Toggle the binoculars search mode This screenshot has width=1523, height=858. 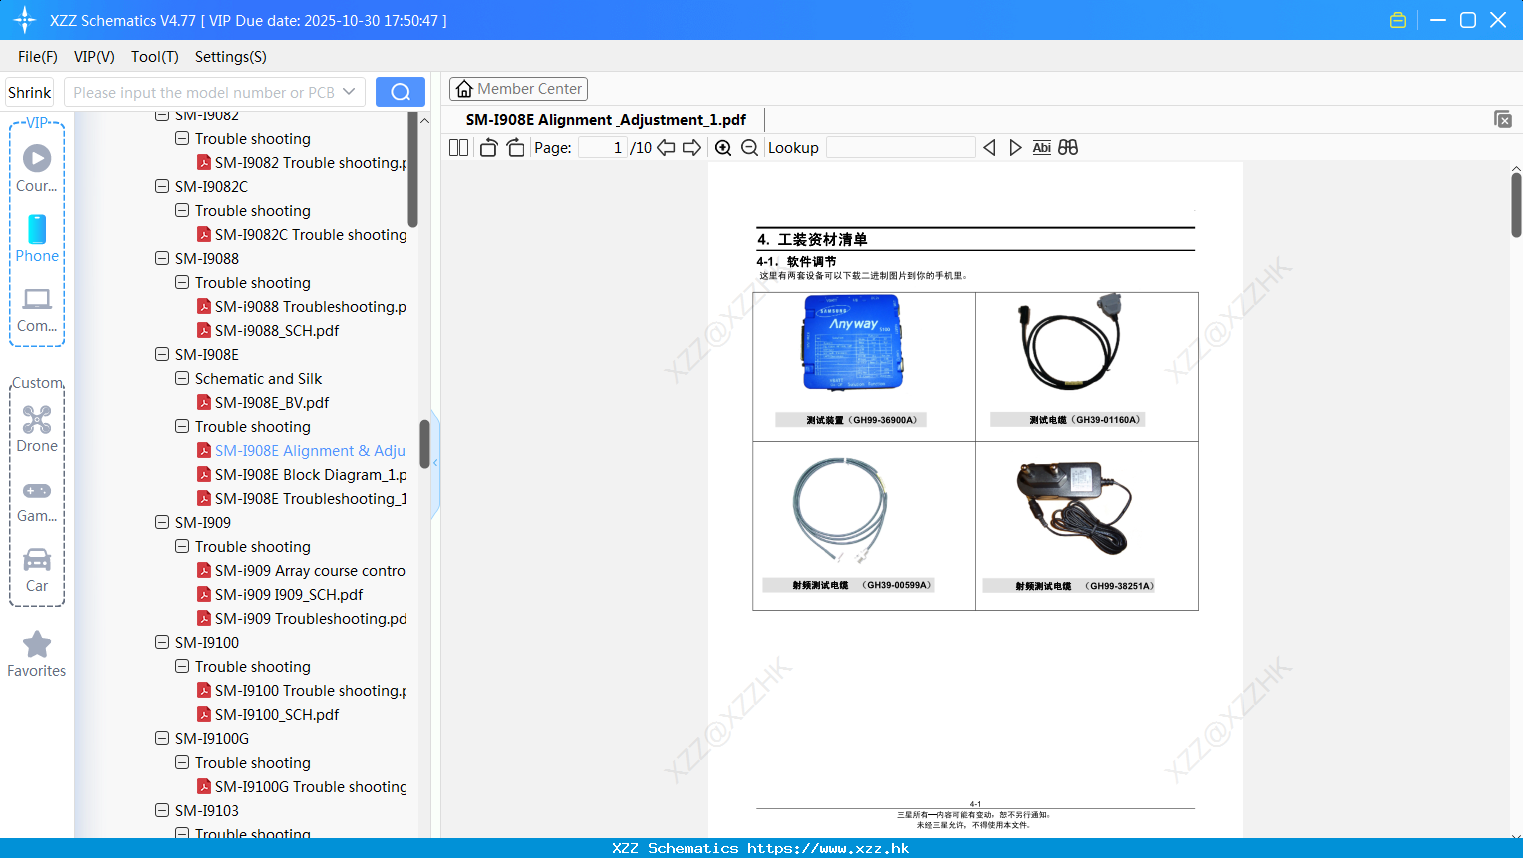coord(1067,147)
